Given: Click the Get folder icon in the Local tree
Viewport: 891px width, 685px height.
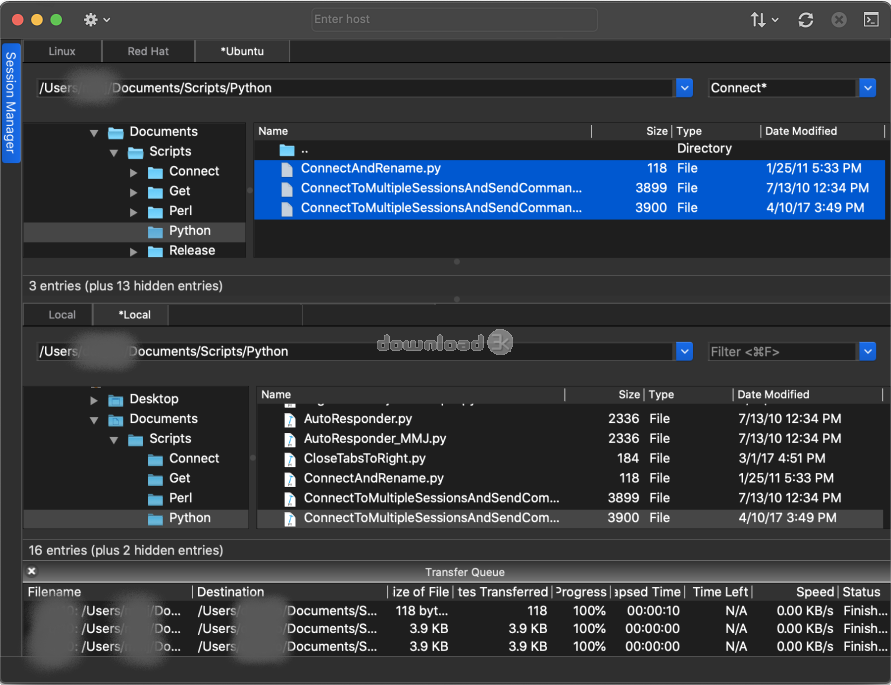Looking at the screenshot, I should coord(155,479).
